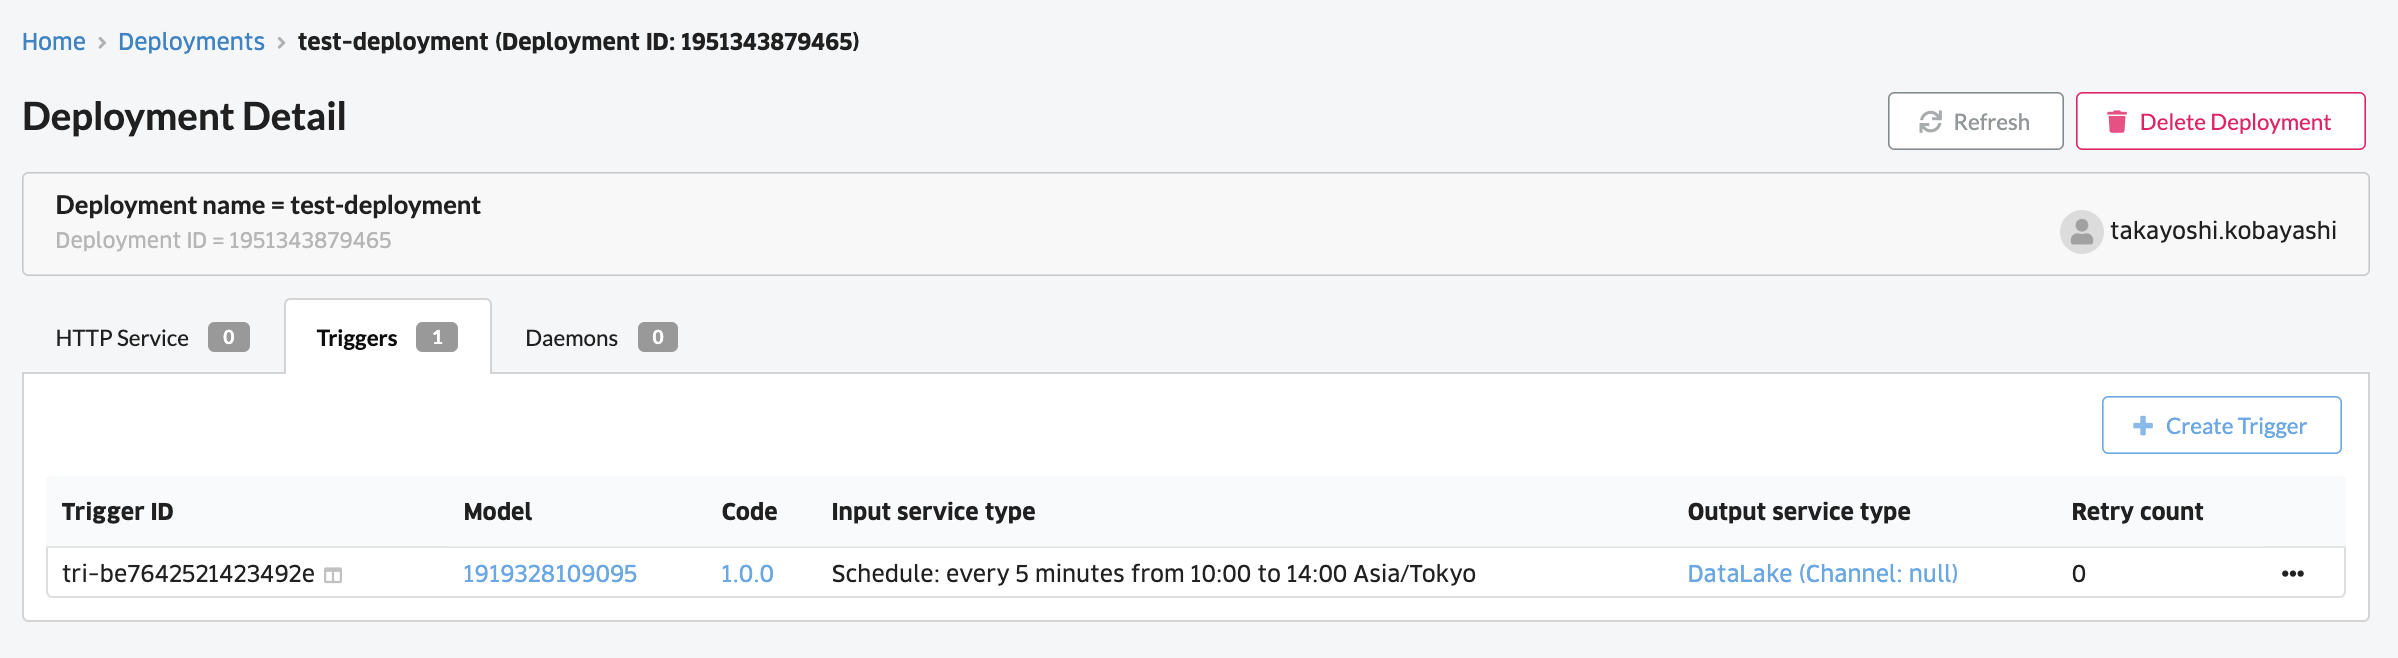Go to the Home breadcrumb link
Image resolution: width=2398 pixels, height=658 pixels.
(x=54, y=42)
